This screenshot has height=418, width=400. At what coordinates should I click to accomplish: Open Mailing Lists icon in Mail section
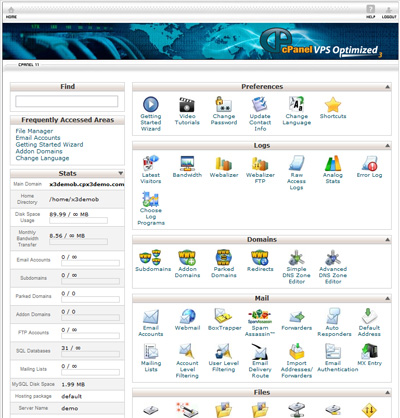pos(151,352)
